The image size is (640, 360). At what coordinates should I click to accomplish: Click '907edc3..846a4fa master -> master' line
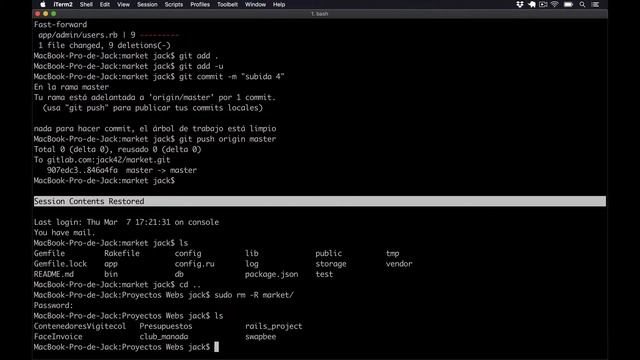[x=122, y=170]
